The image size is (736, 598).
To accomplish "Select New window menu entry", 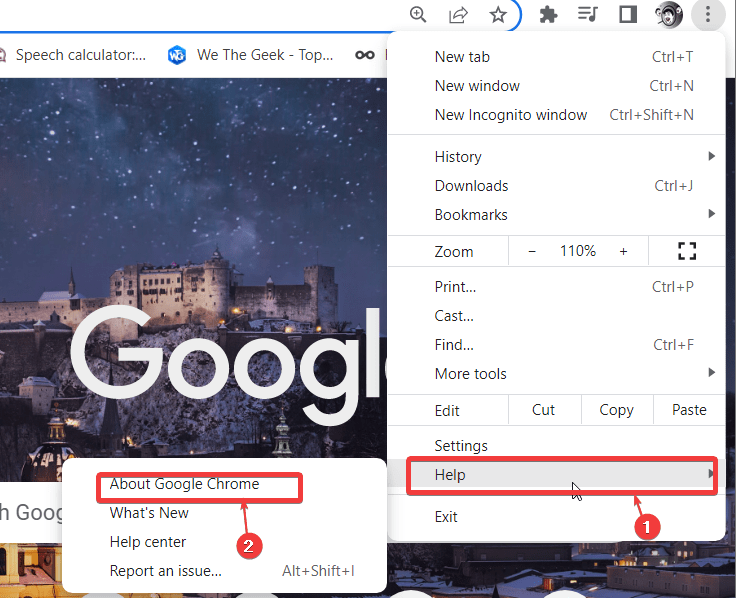I will (x=556, y=86).
